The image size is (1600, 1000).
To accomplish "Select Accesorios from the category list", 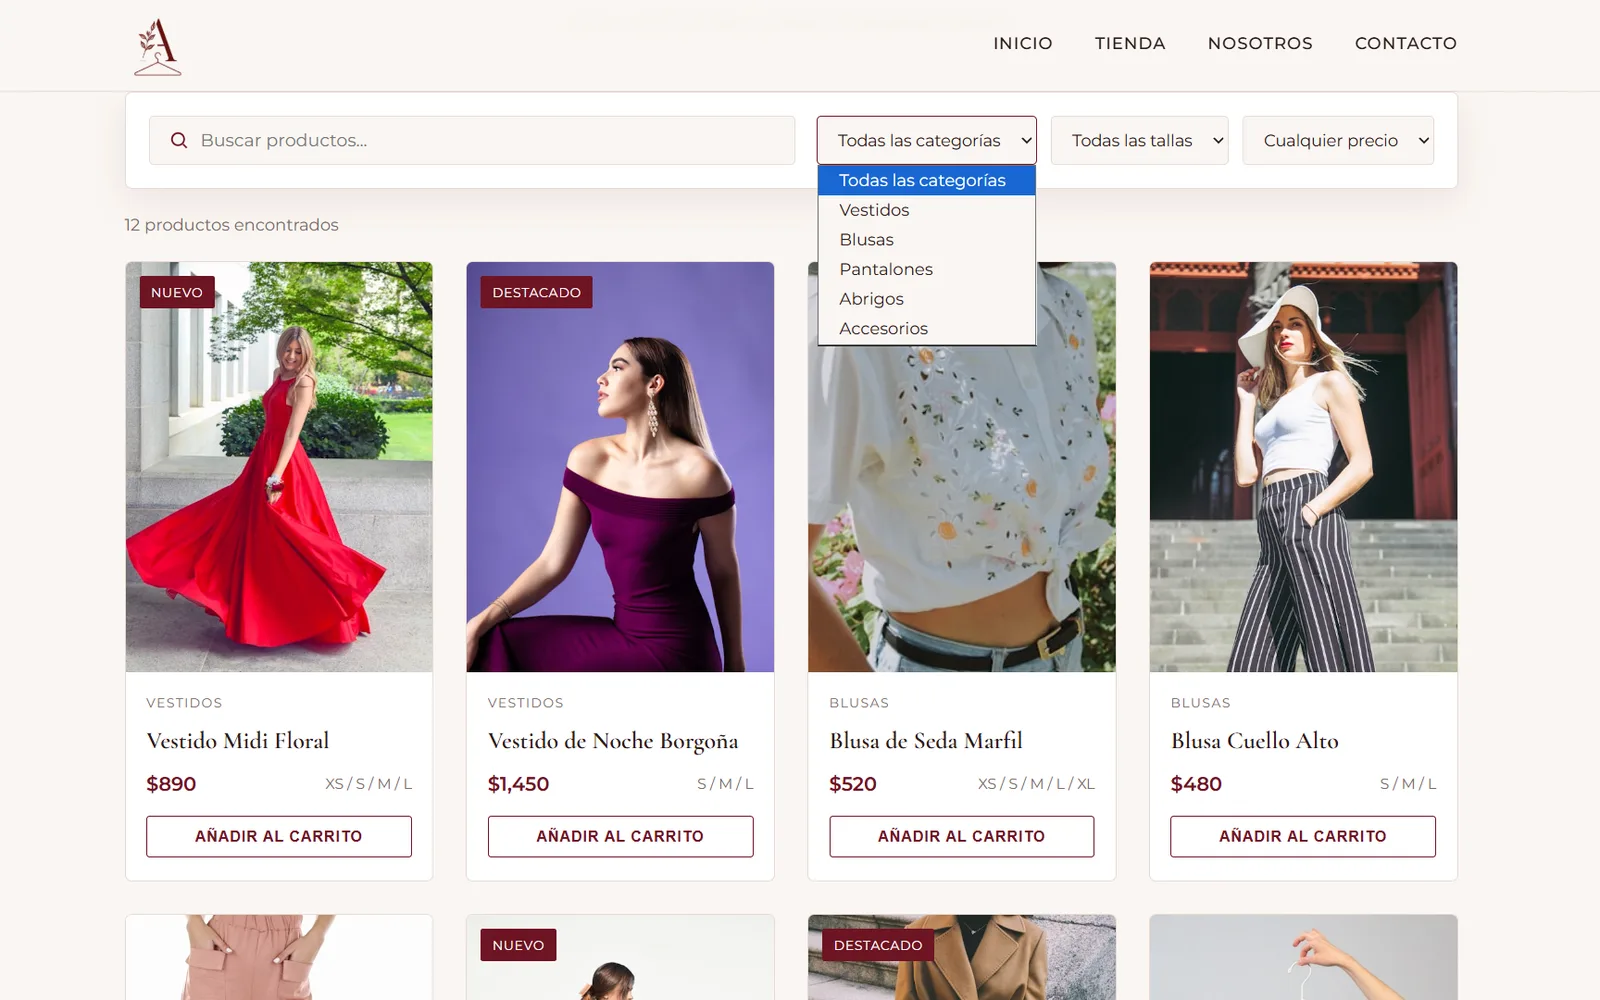I will pos(926,328).
